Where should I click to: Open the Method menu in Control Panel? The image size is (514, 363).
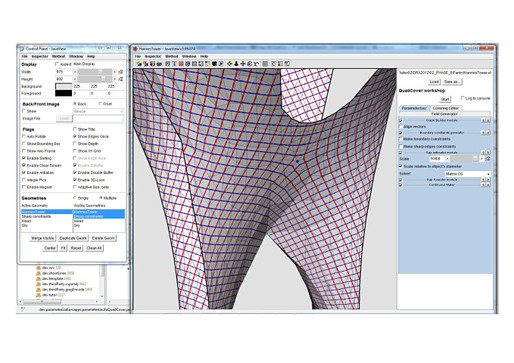(58, 56)
